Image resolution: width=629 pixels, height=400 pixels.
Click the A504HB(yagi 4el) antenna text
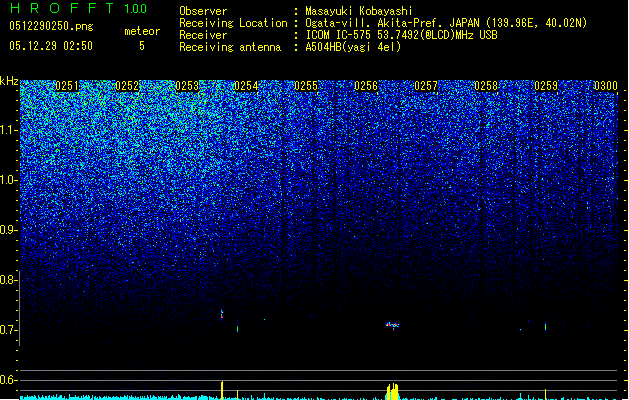[x=353, y=47]
